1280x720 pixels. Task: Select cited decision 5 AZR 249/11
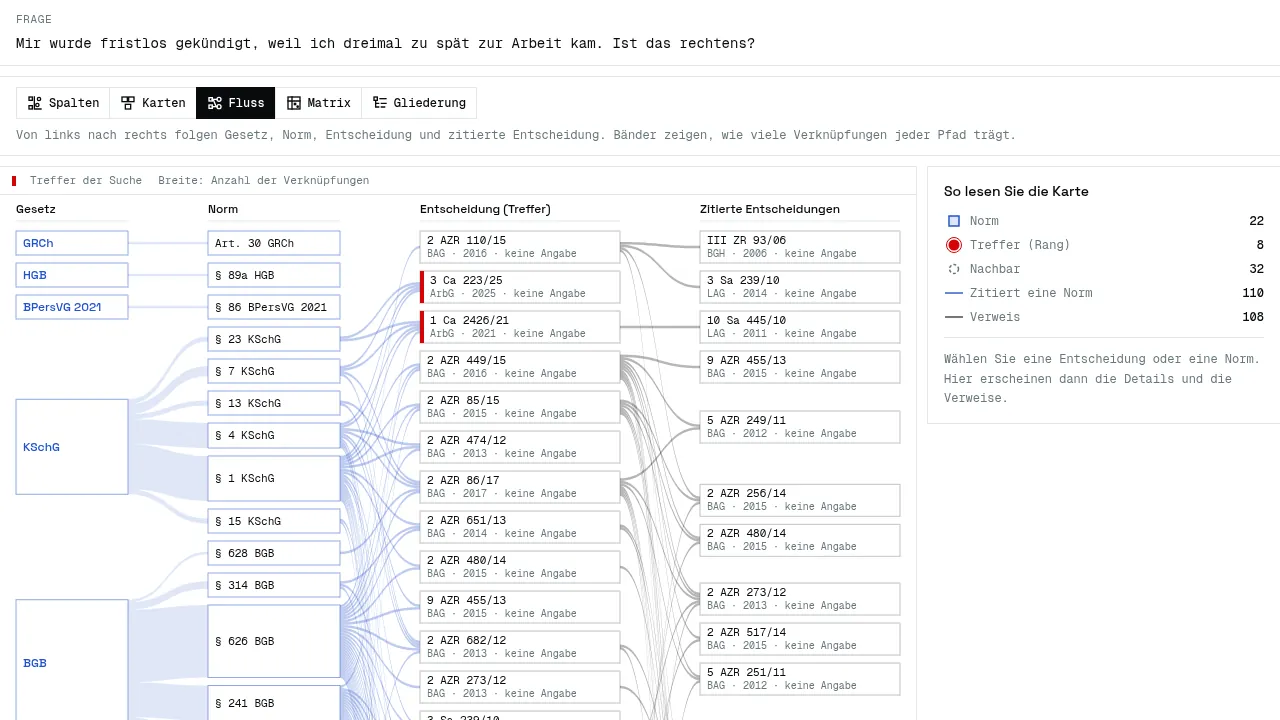click(x=800, y=427)
